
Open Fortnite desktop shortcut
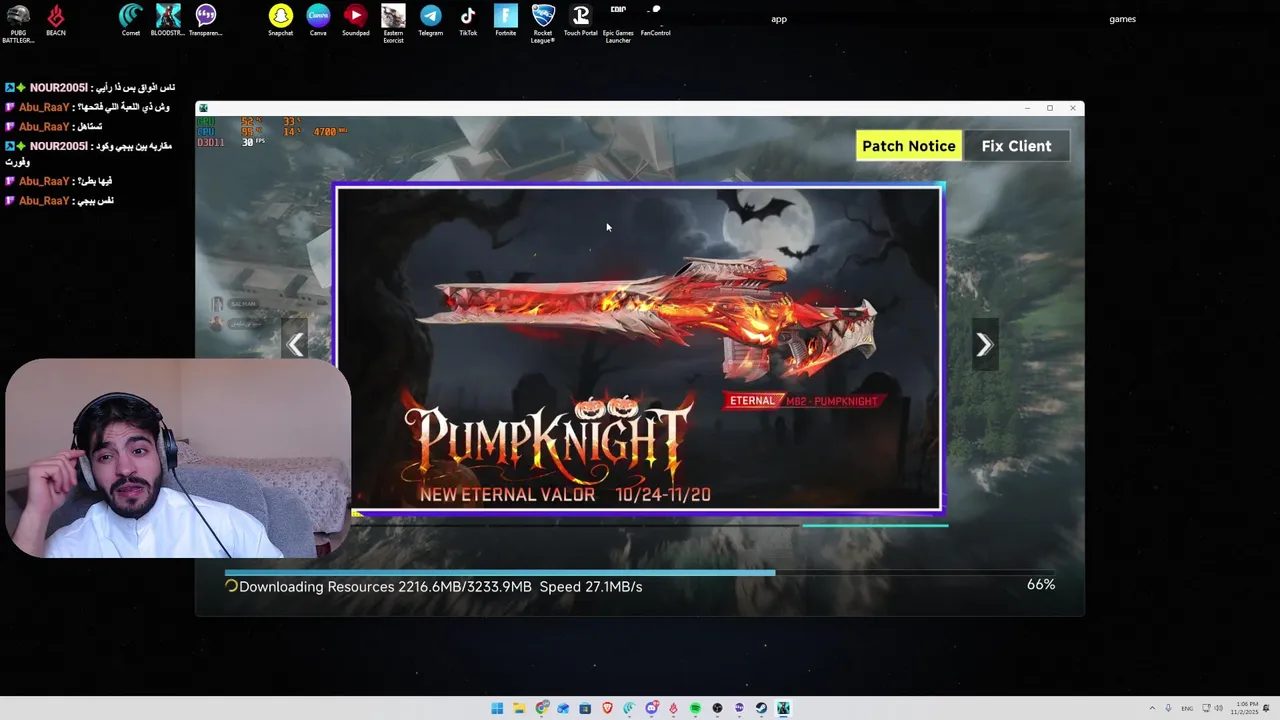[x=506, y=21]
